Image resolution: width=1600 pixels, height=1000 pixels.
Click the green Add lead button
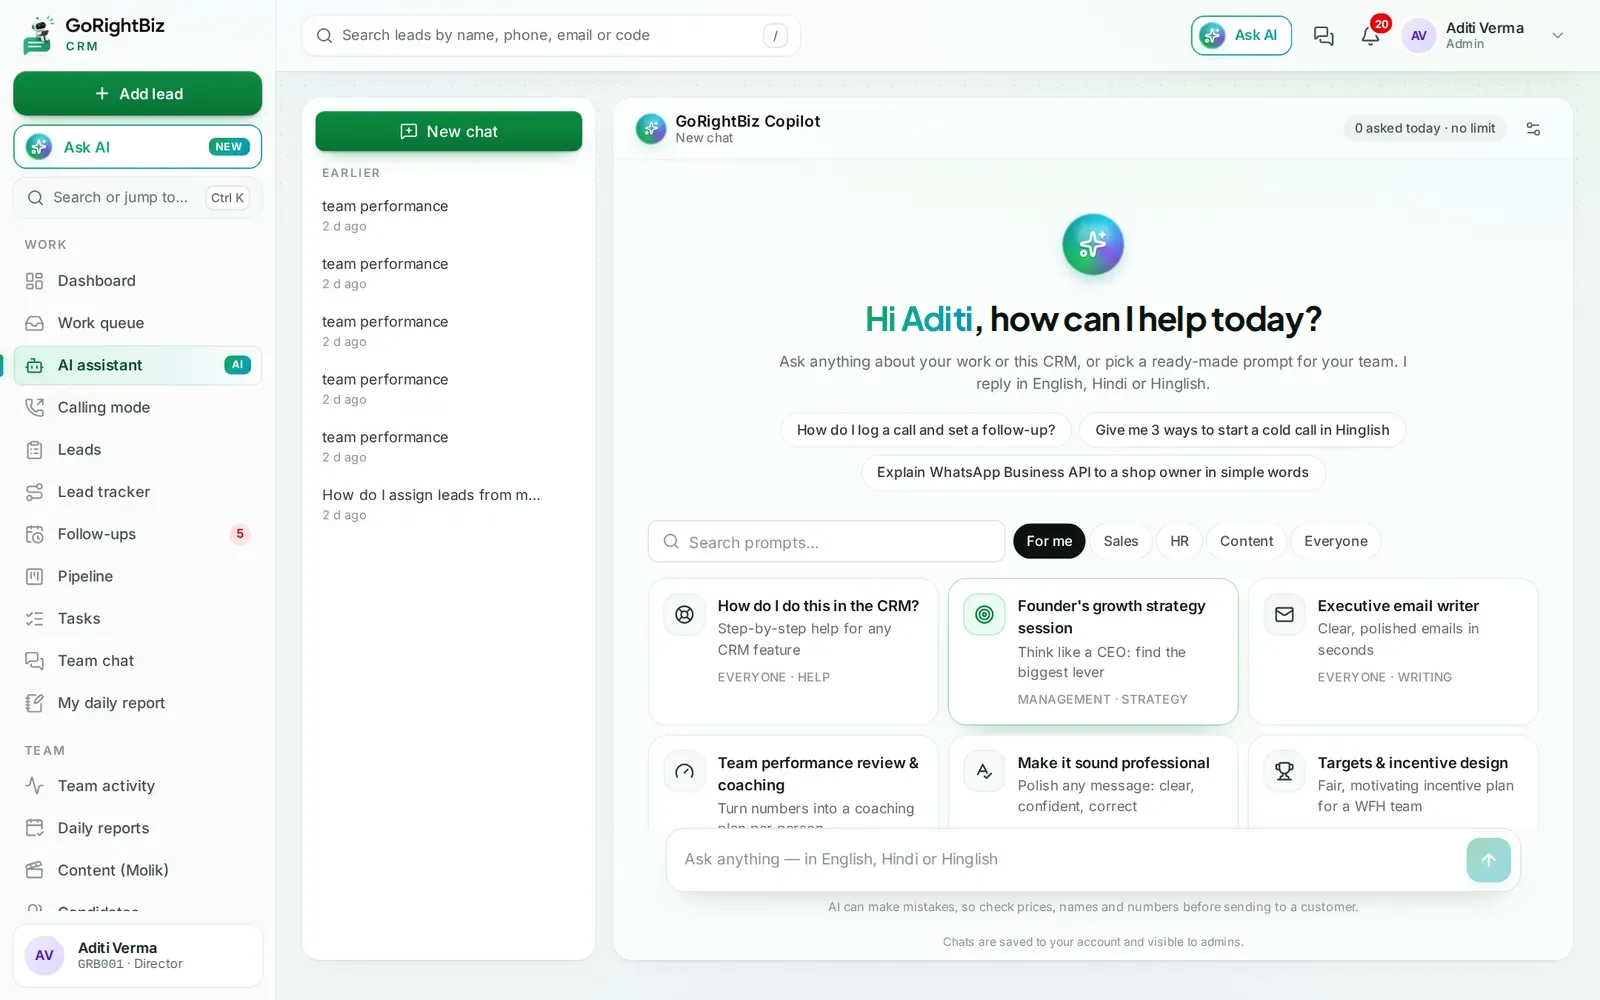[138, 93]
